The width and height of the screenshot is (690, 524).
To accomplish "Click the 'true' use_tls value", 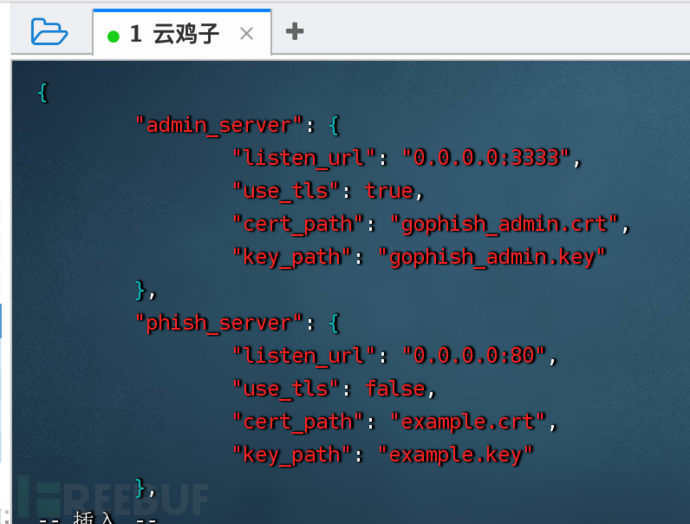I will [389, 191].
